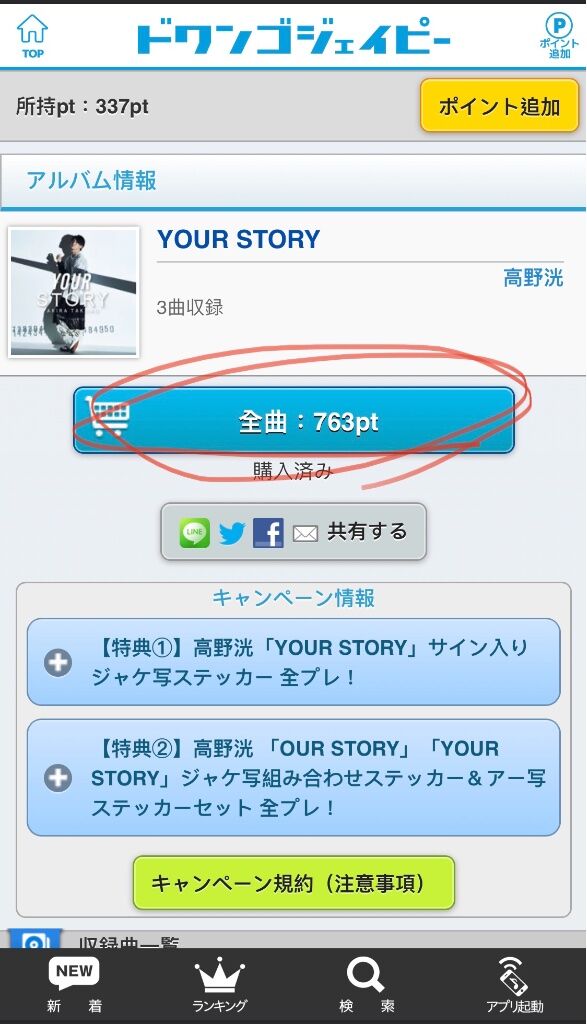Expand 特典② campaign plus icon

tap(57, 778)
